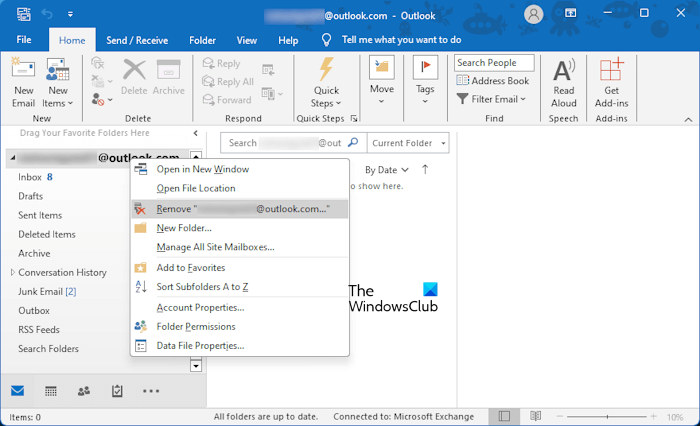Toggle the ribbon display options icon
700x426 pixels.
click(x=571, y=13)
